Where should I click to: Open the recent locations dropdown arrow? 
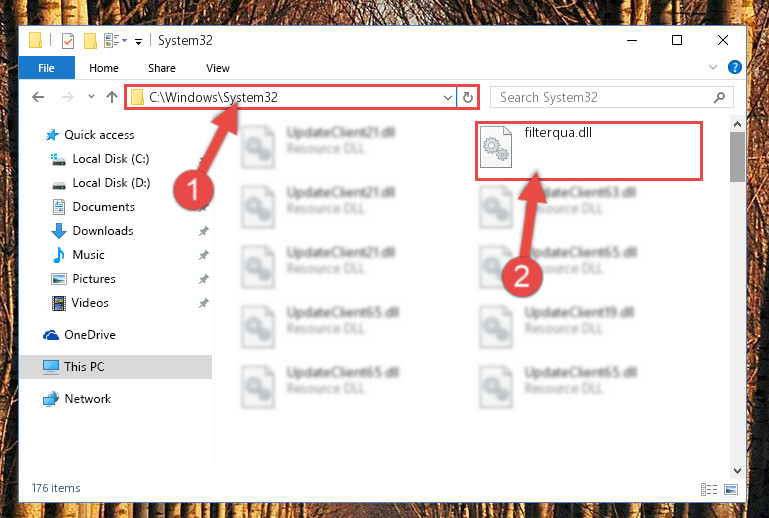coord(91,97)
